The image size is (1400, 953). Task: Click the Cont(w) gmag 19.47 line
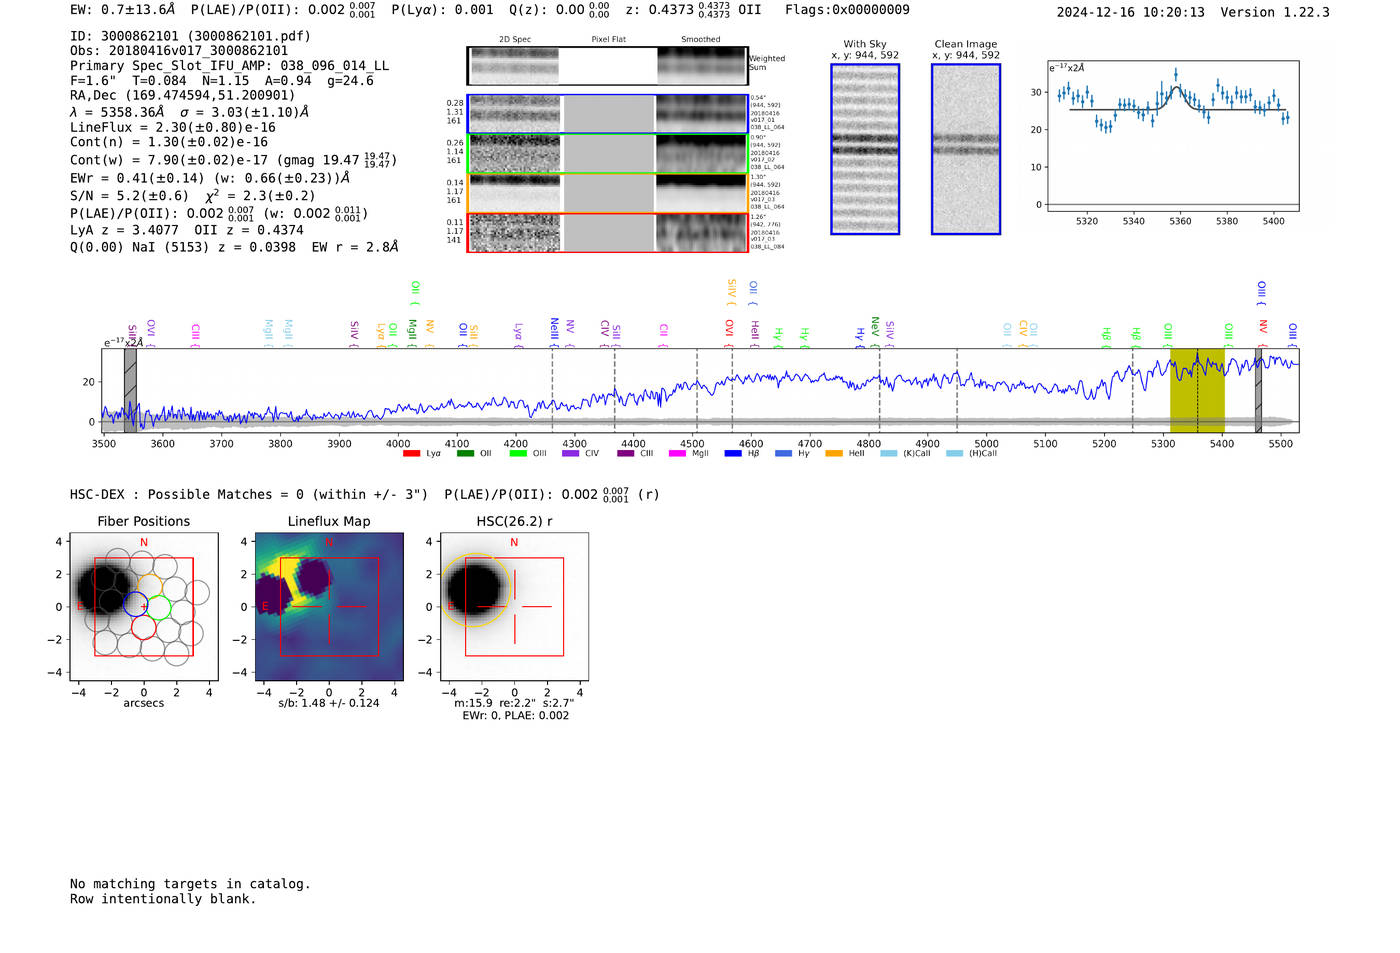coord(233,160)
